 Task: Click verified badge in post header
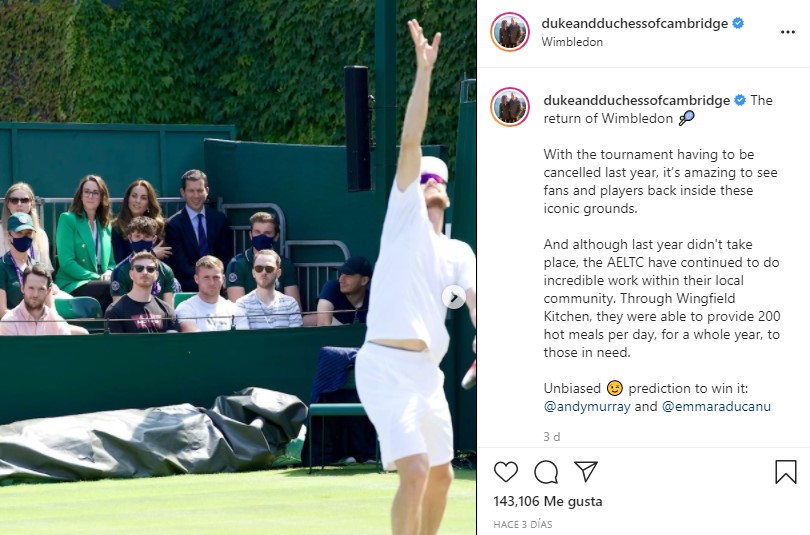738,23
